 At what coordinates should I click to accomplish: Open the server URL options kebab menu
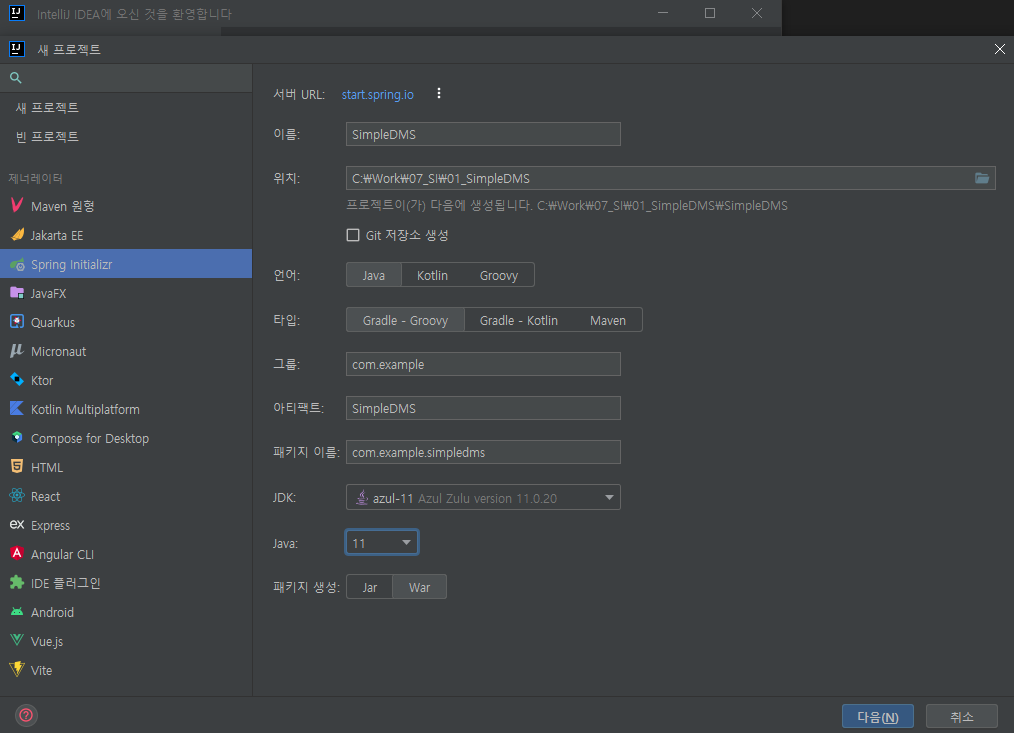438,93
